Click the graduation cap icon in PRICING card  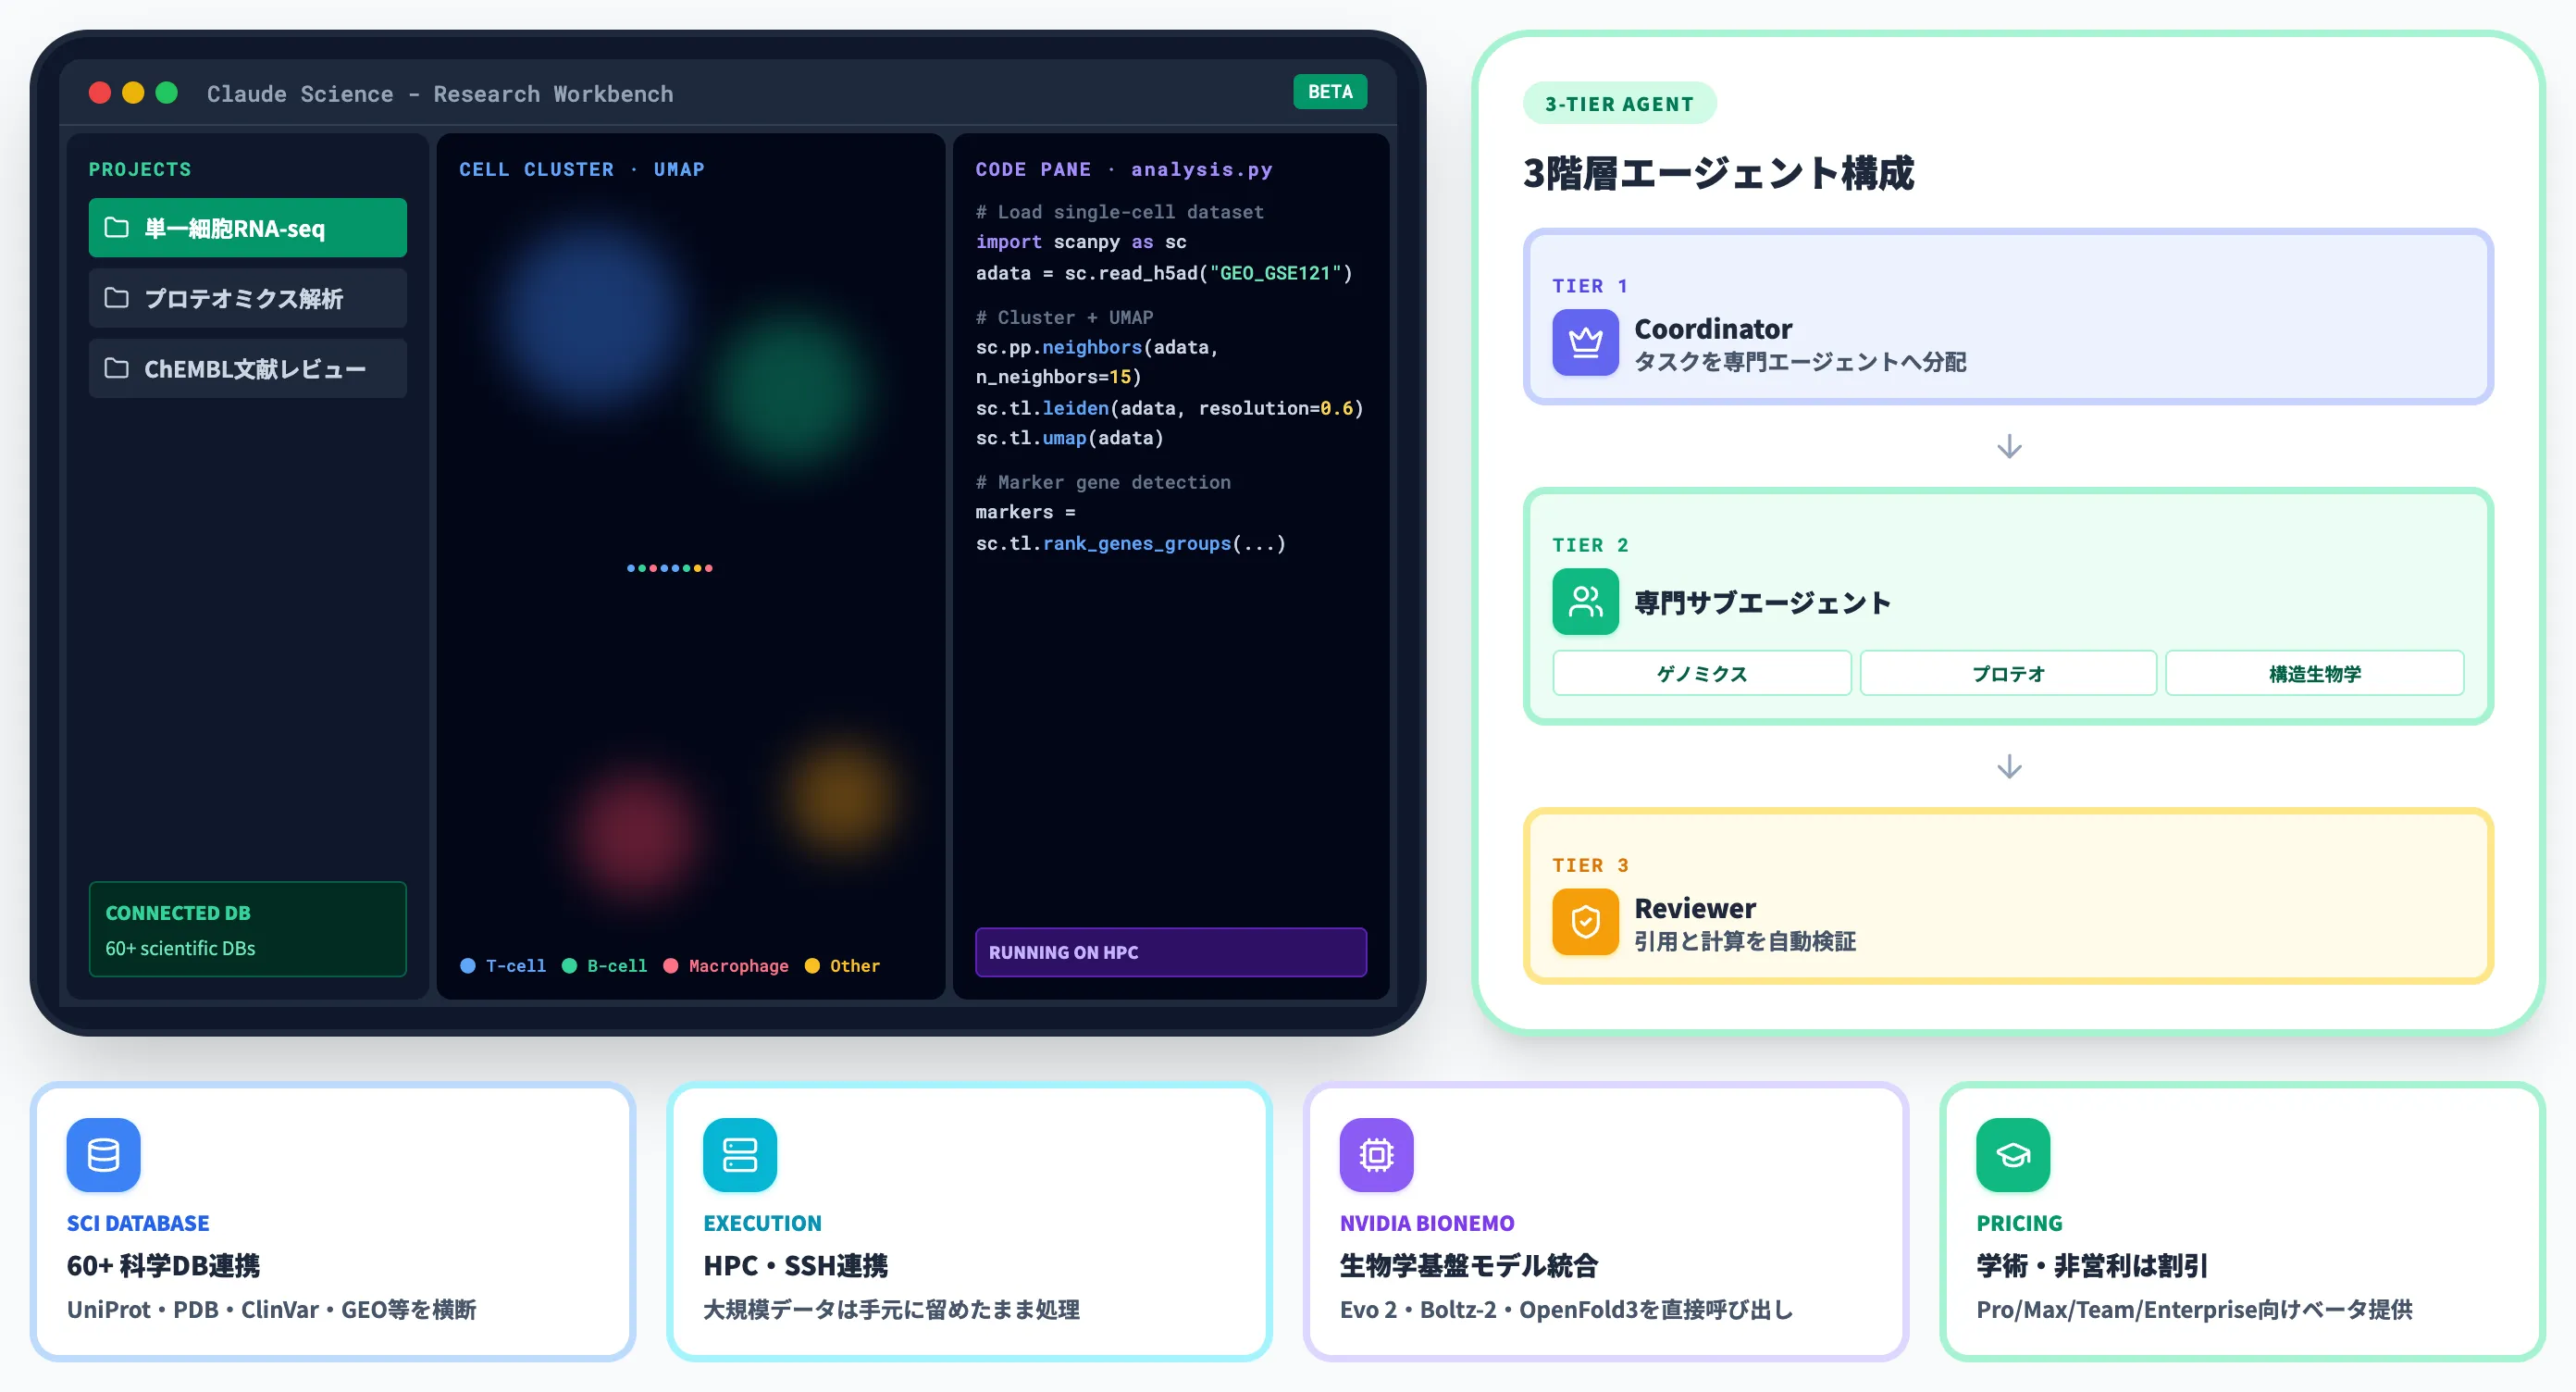point(2013,1155)
